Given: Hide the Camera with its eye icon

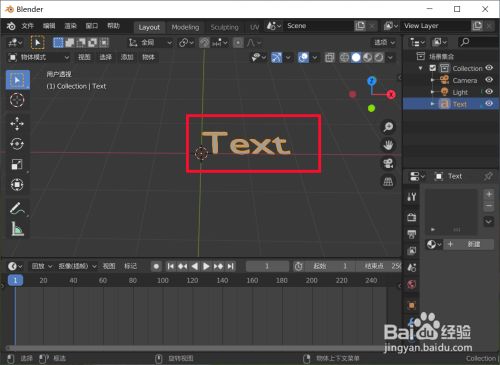Looking at the screenshot, I should coord(489,80).
